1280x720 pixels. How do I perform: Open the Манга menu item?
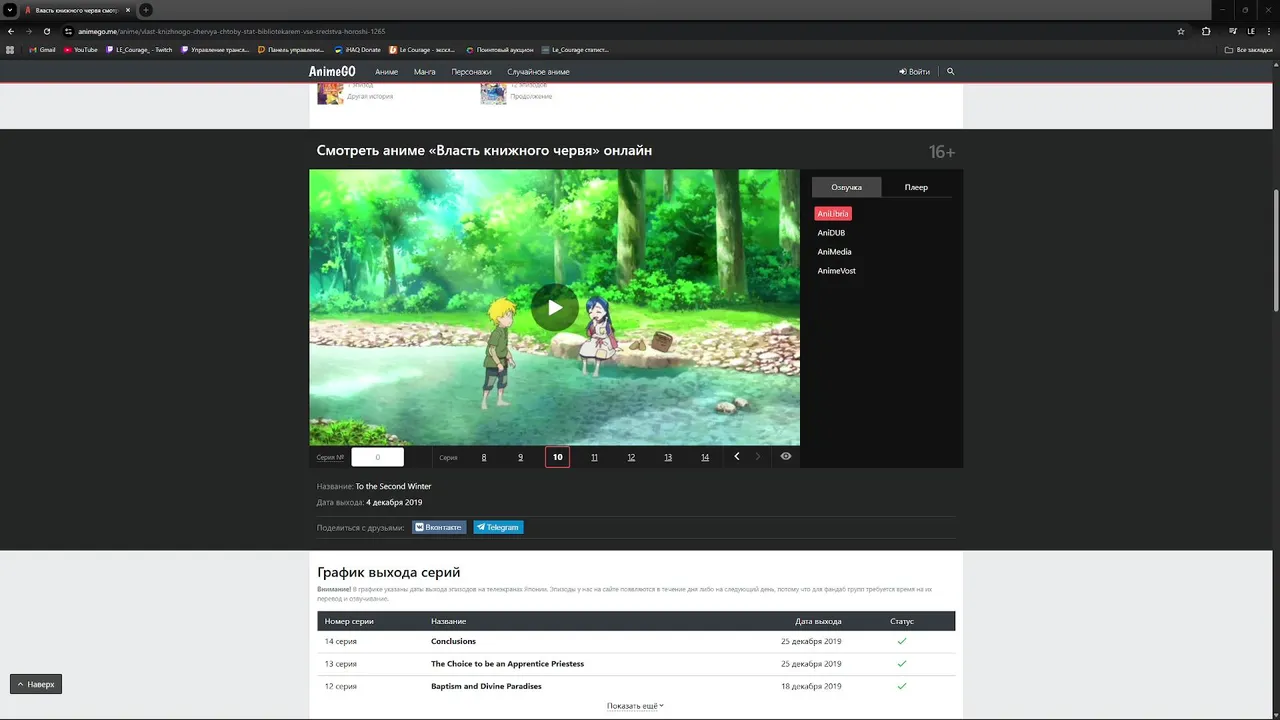click(424, 72)
